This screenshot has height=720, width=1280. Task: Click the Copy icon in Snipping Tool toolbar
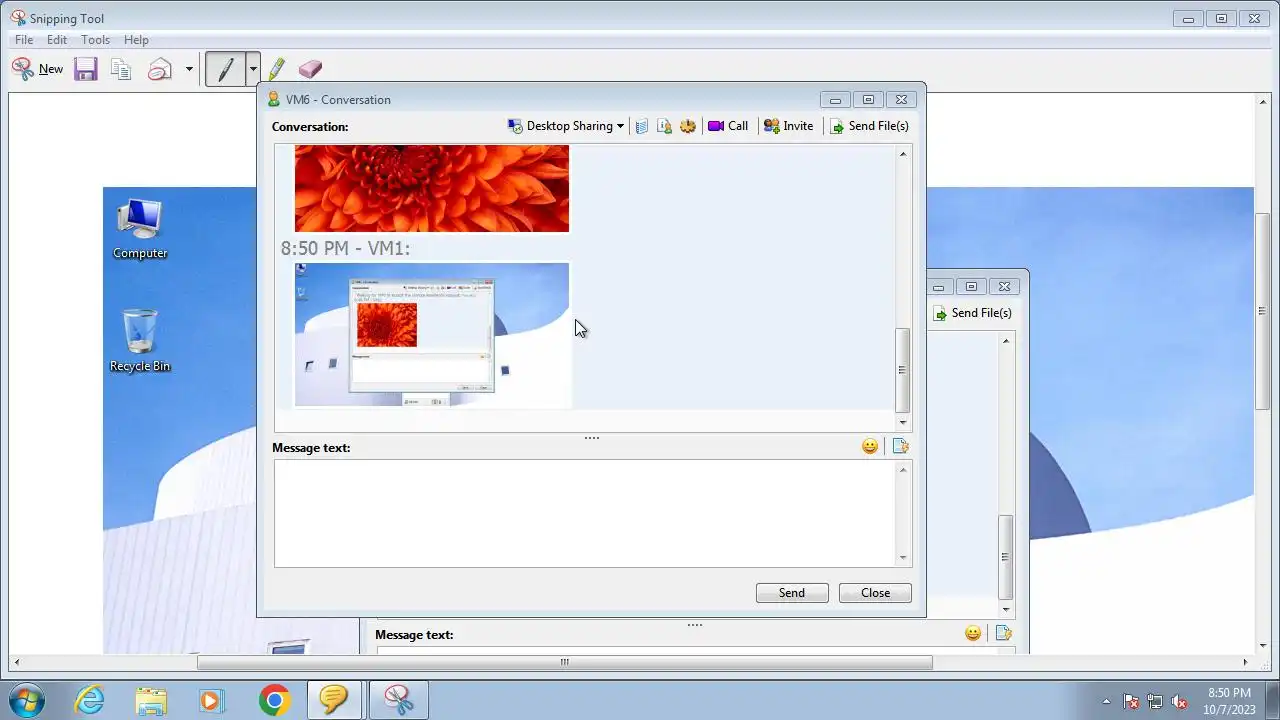click(121, 69)
